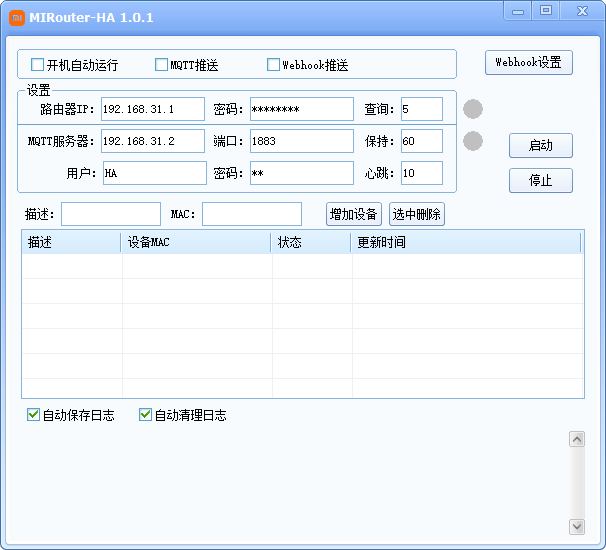Image resolution: width=606 pixels, height=550 pixels.
Task: Click the MIRouter-HA orange app icon
Action: click(x=17, y=18)
